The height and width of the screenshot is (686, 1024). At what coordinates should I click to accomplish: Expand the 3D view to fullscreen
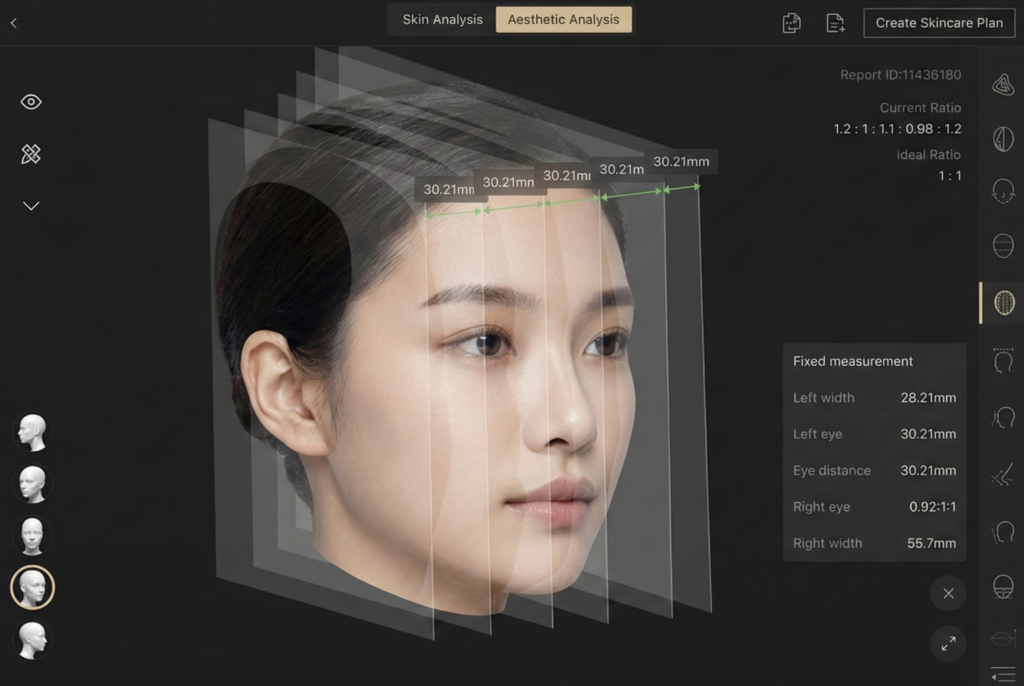948,644
